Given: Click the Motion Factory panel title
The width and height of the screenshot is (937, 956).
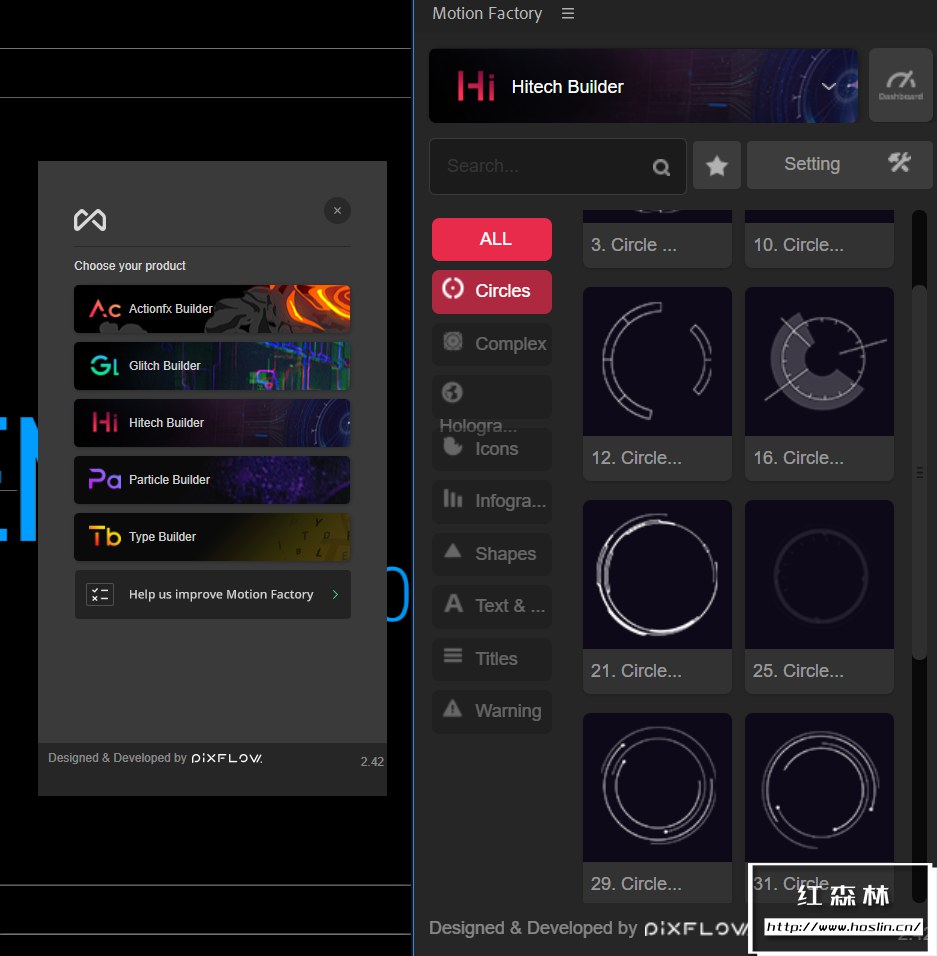Looking at the screenshot, I should point(487,13).
